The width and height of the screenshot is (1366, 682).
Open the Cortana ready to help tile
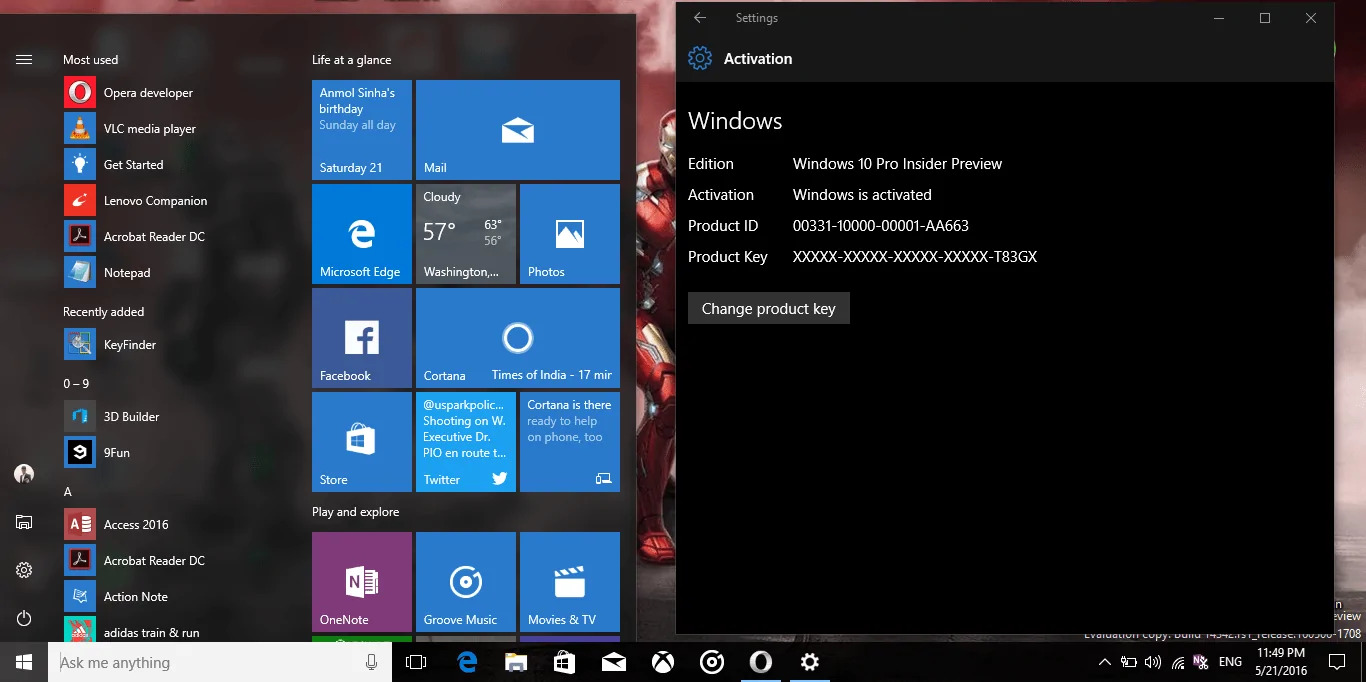570,442
